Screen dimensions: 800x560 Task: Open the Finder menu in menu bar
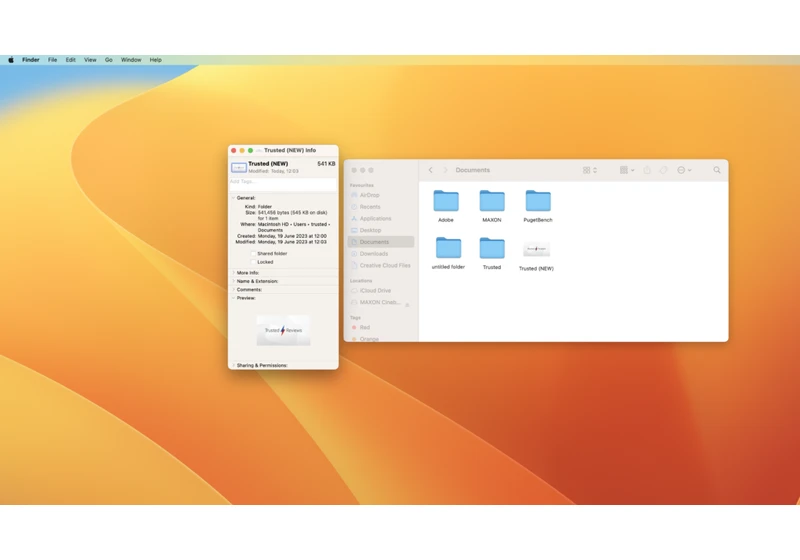pos(31,60)
